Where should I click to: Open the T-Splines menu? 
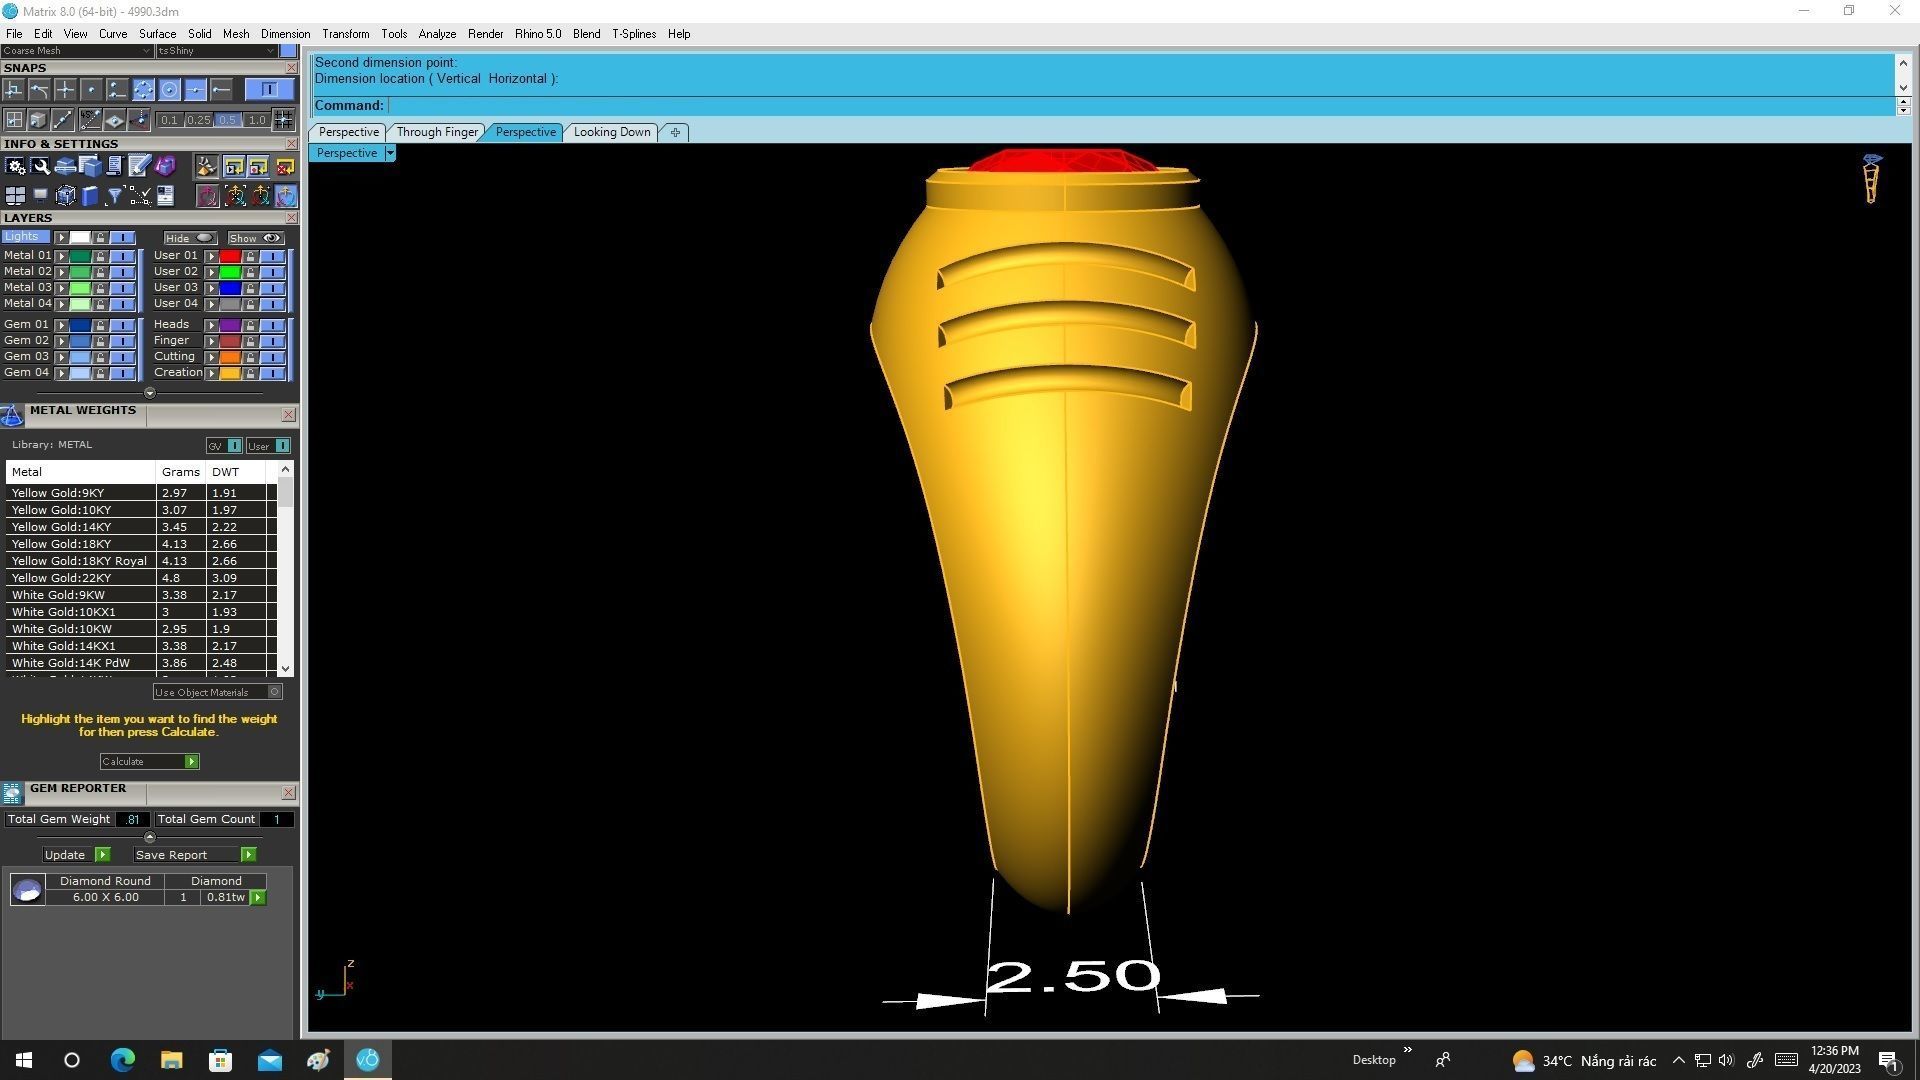click(633, 34)
